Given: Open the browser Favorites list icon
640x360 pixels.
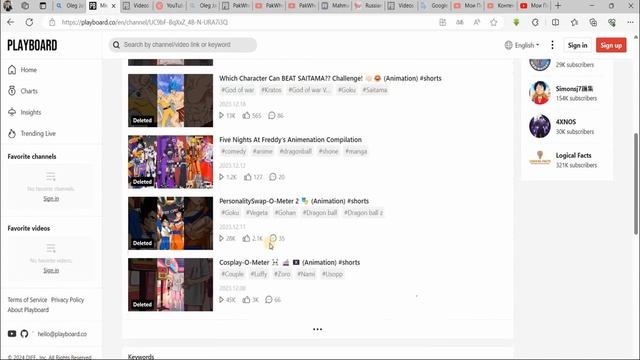Looking at the screenshot, I should click(x=574, y=22).
